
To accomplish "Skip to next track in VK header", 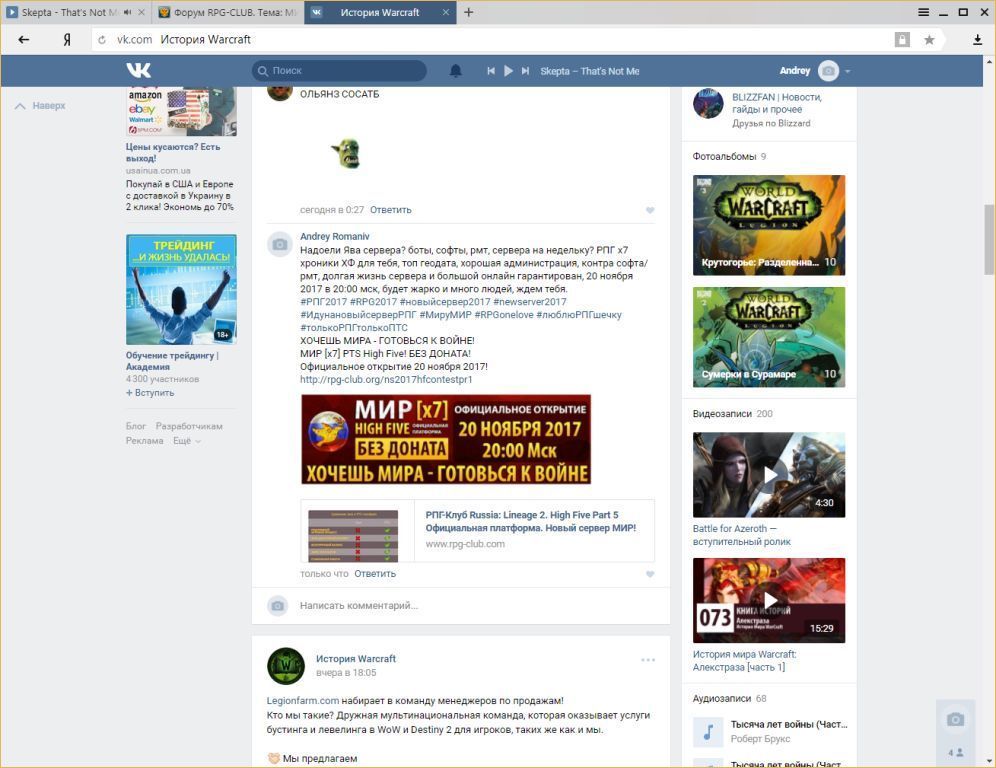I will tap(525, 71).
